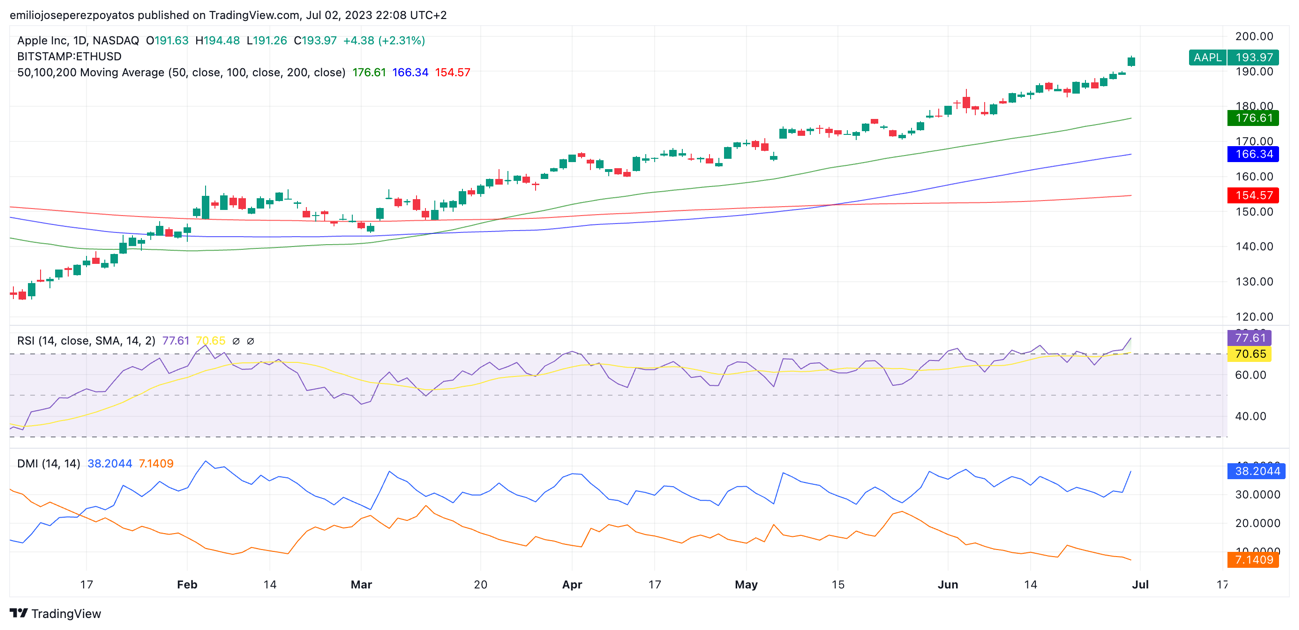Image resolution: width=1299 pixels, height=630 pixels.
Task: Click the first ∅ symbol in RSI legend
Action: pos(236,341)
